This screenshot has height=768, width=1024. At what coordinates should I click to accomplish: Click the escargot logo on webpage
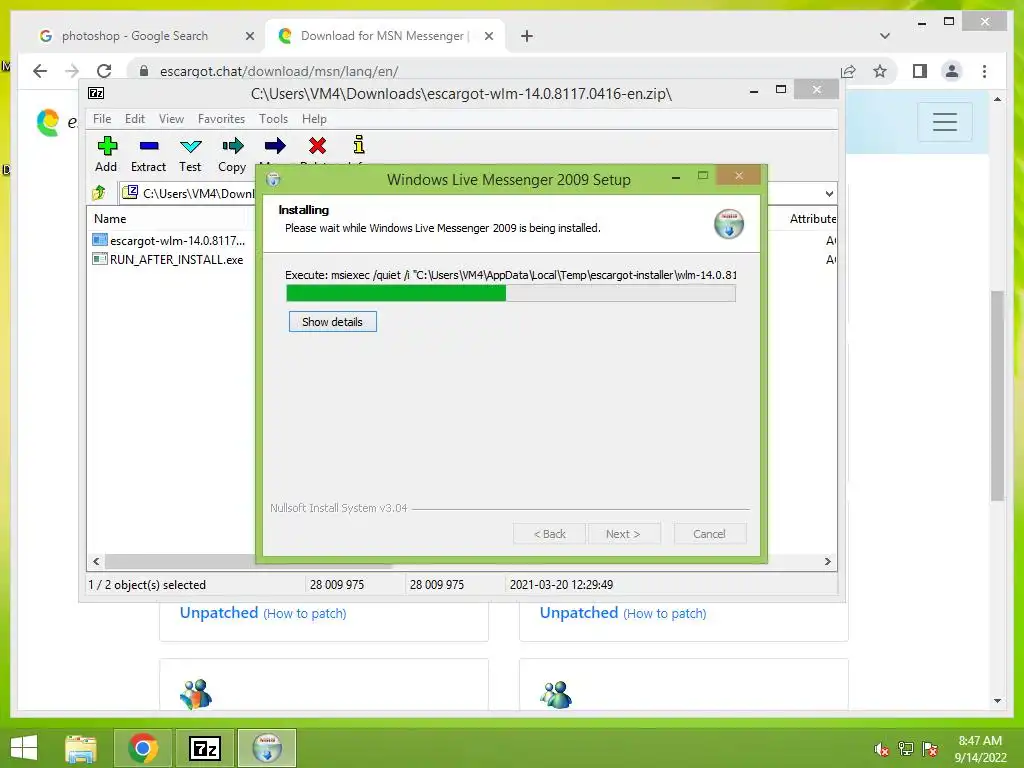click(x=48, y=122)
